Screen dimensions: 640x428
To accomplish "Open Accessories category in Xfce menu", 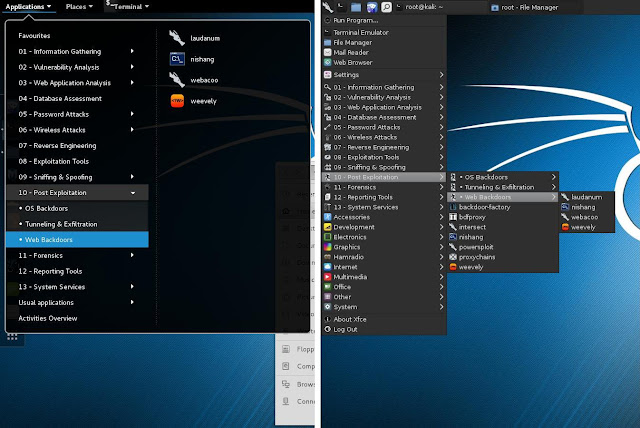I will pos(384,217).
